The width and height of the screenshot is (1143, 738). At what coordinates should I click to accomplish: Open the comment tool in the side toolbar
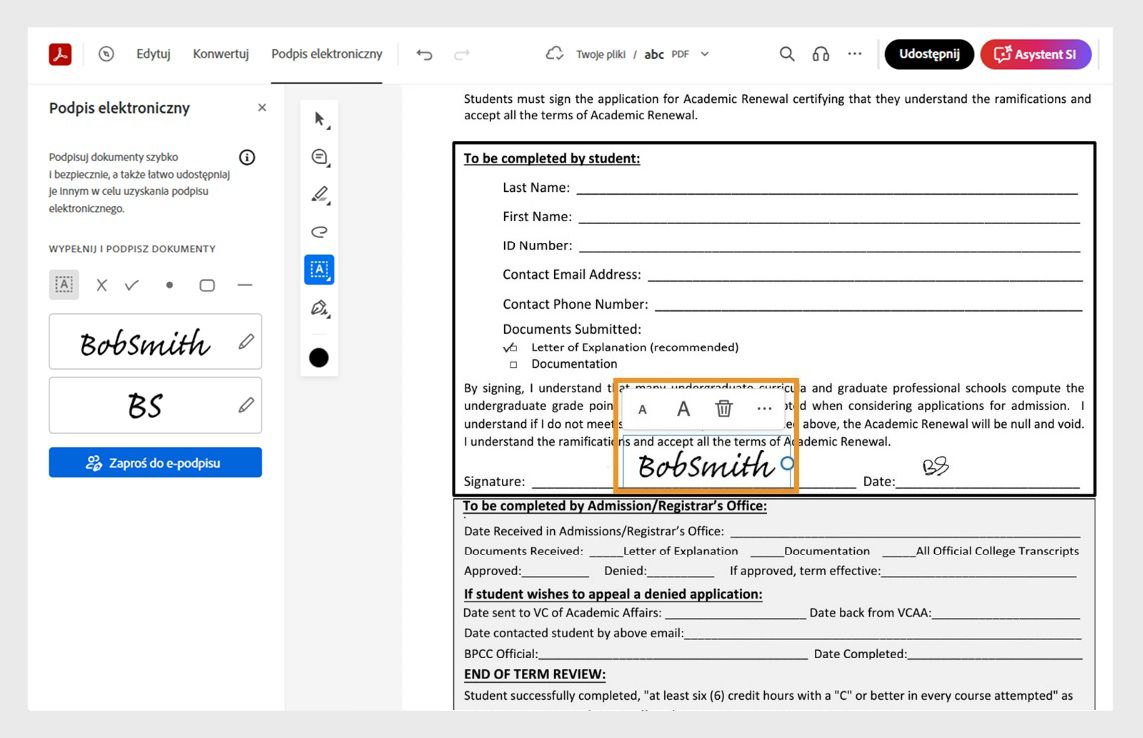[x=319, y=156]
